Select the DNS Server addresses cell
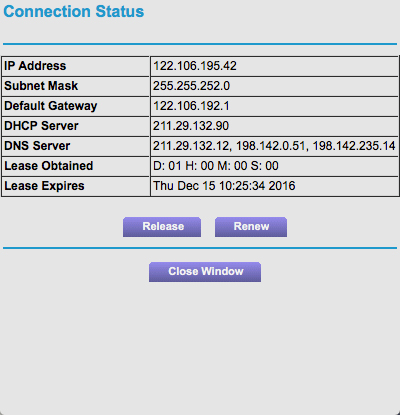Viewport: 400px width, 415px height. pyautogui.click(x=274, y=146)
